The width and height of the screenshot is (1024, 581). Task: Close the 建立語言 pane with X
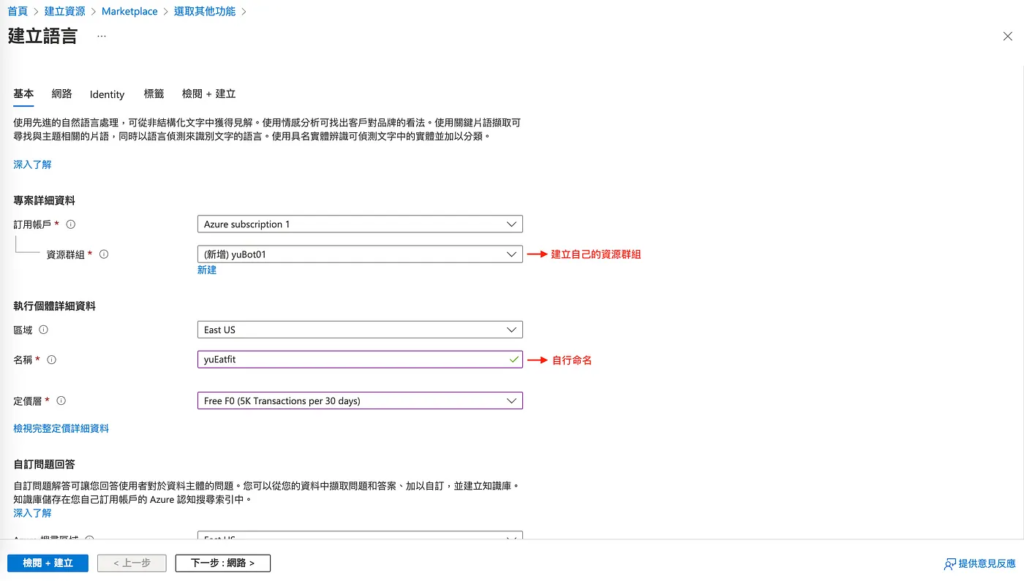1007,36
